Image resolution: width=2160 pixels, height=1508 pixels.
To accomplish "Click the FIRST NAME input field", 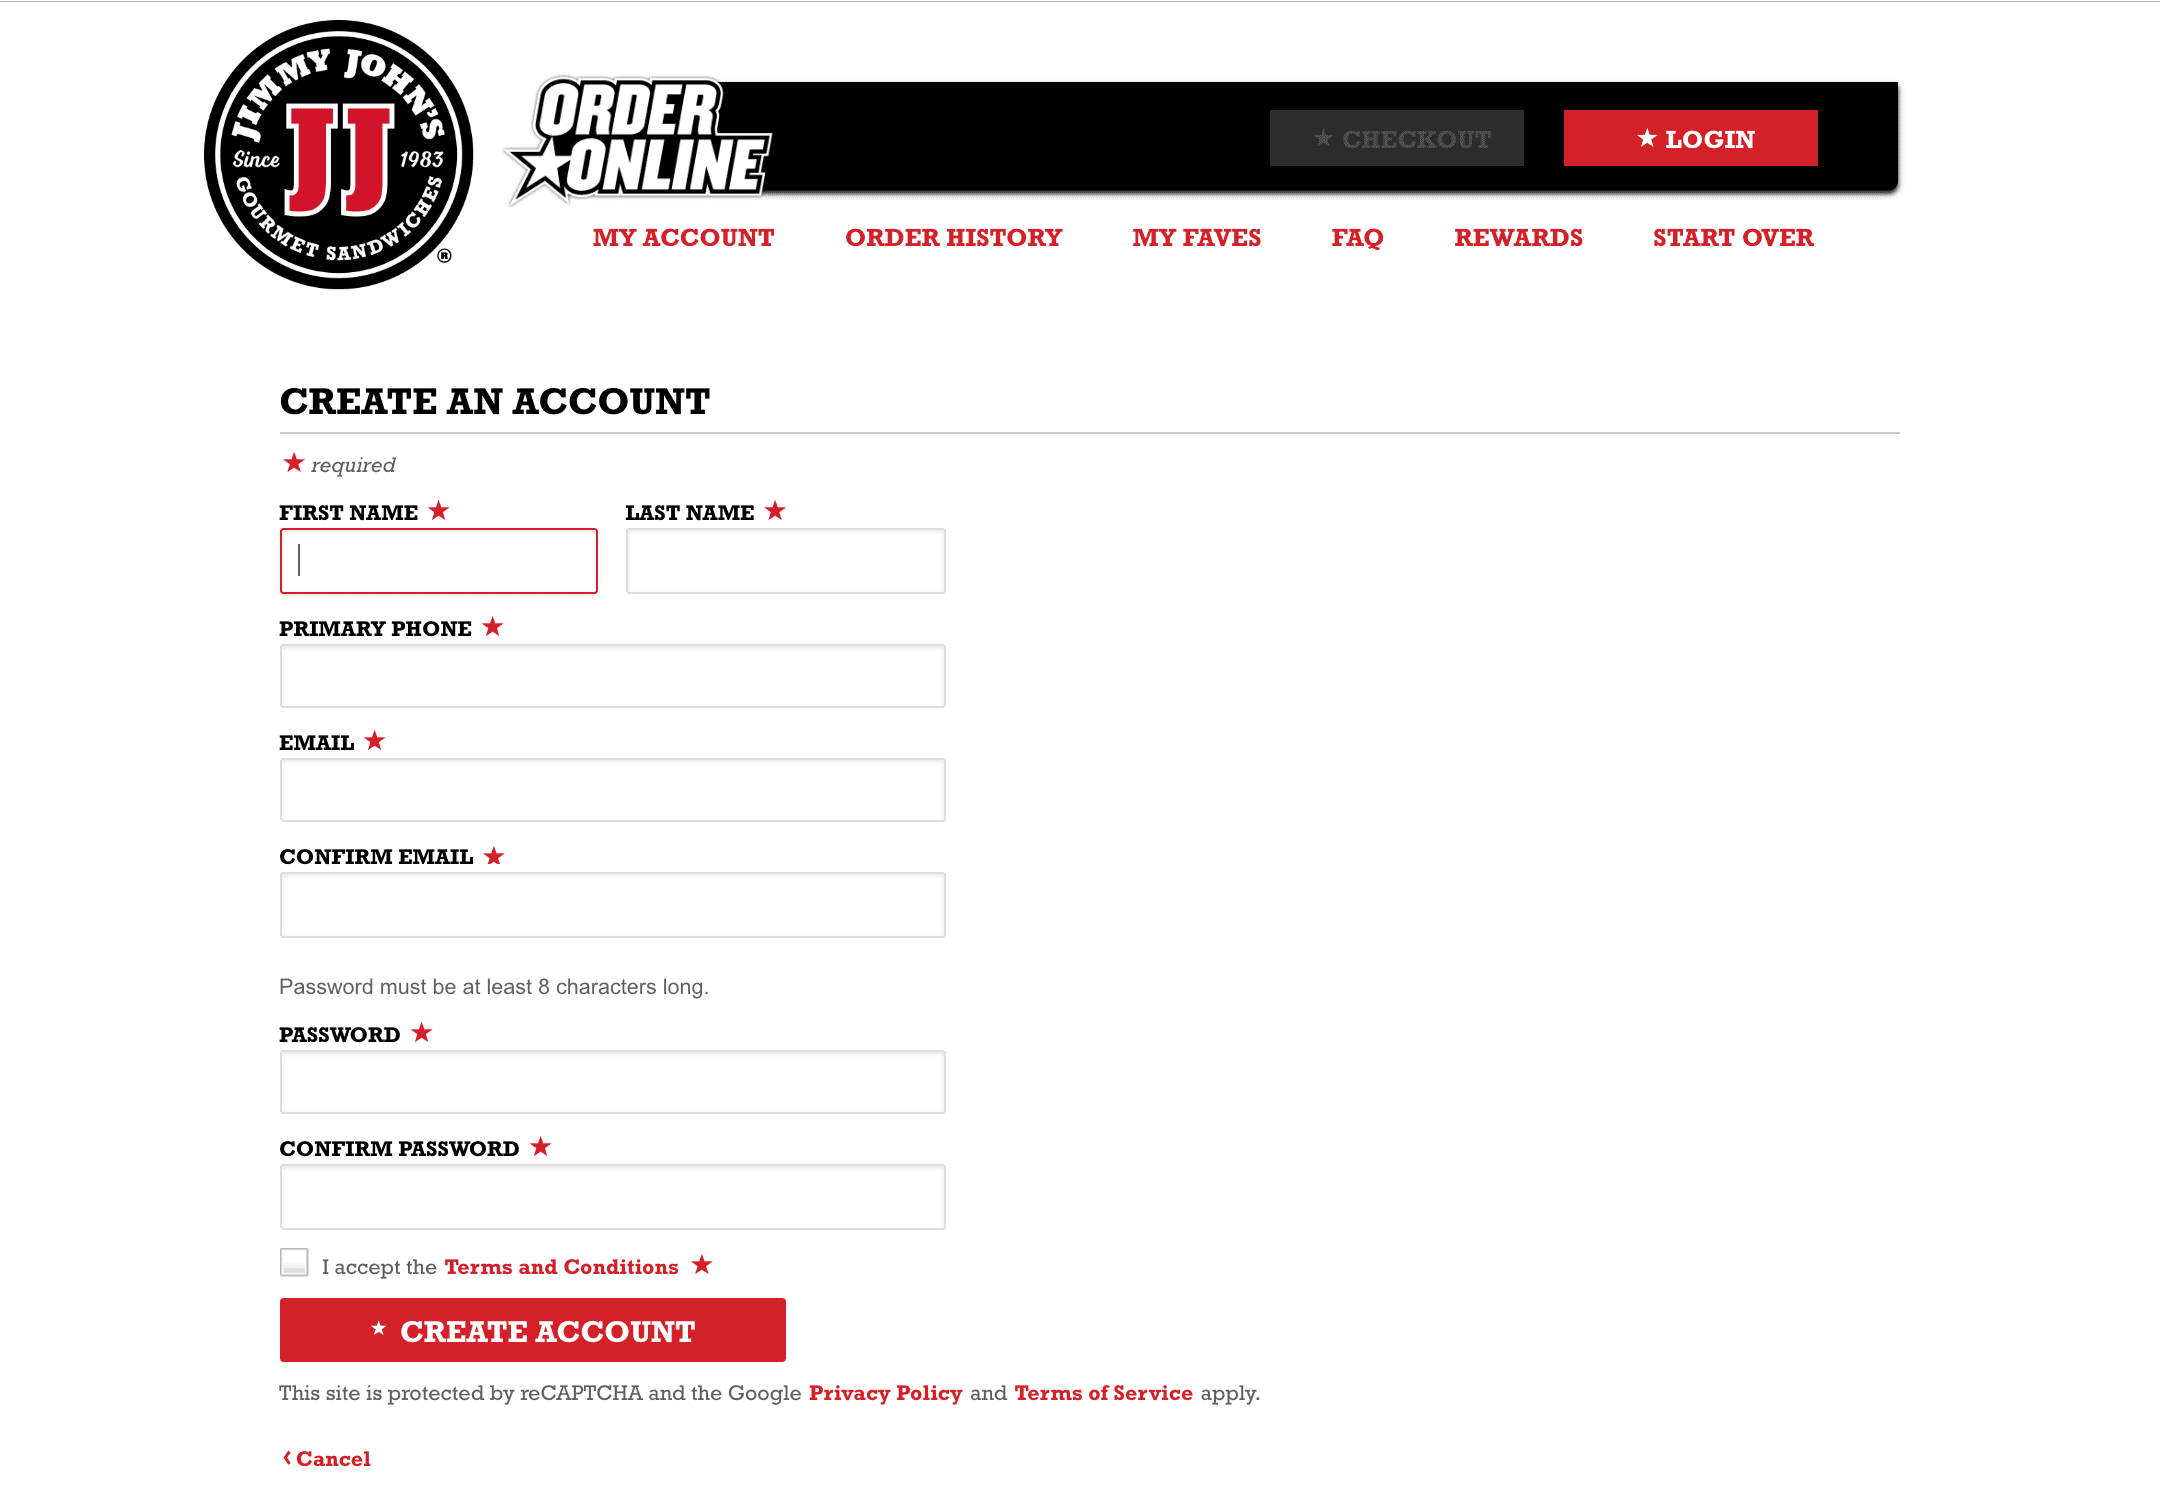I will point(438,561).
